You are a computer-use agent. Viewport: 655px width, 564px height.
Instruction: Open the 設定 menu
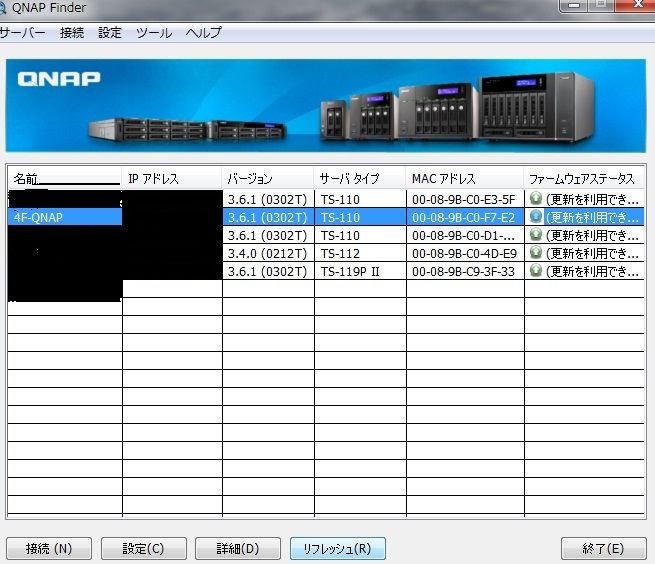110,33
